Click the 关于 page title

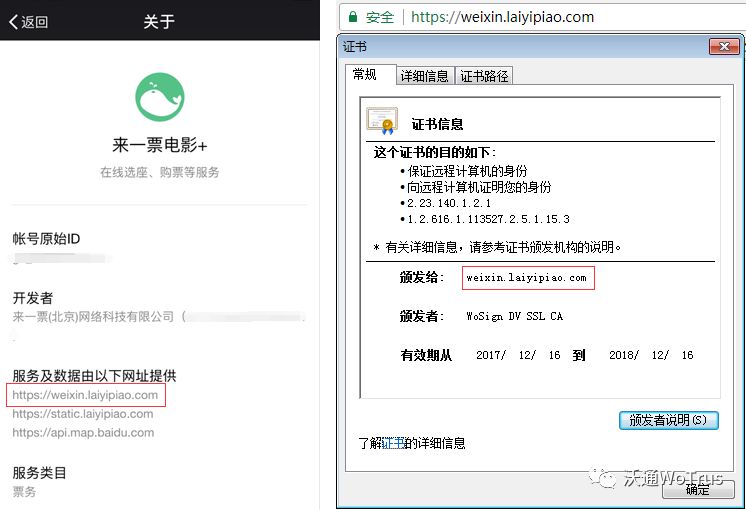click(159, 21)
